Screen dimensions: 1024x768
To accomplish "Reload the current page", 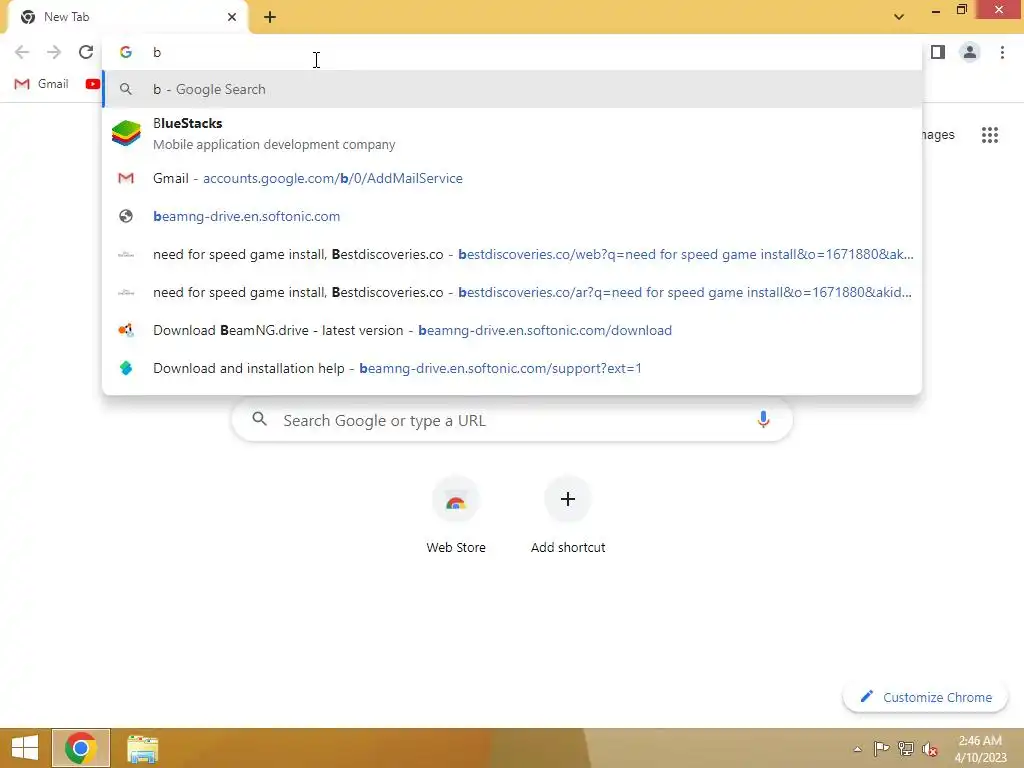I will coord(86,52).
